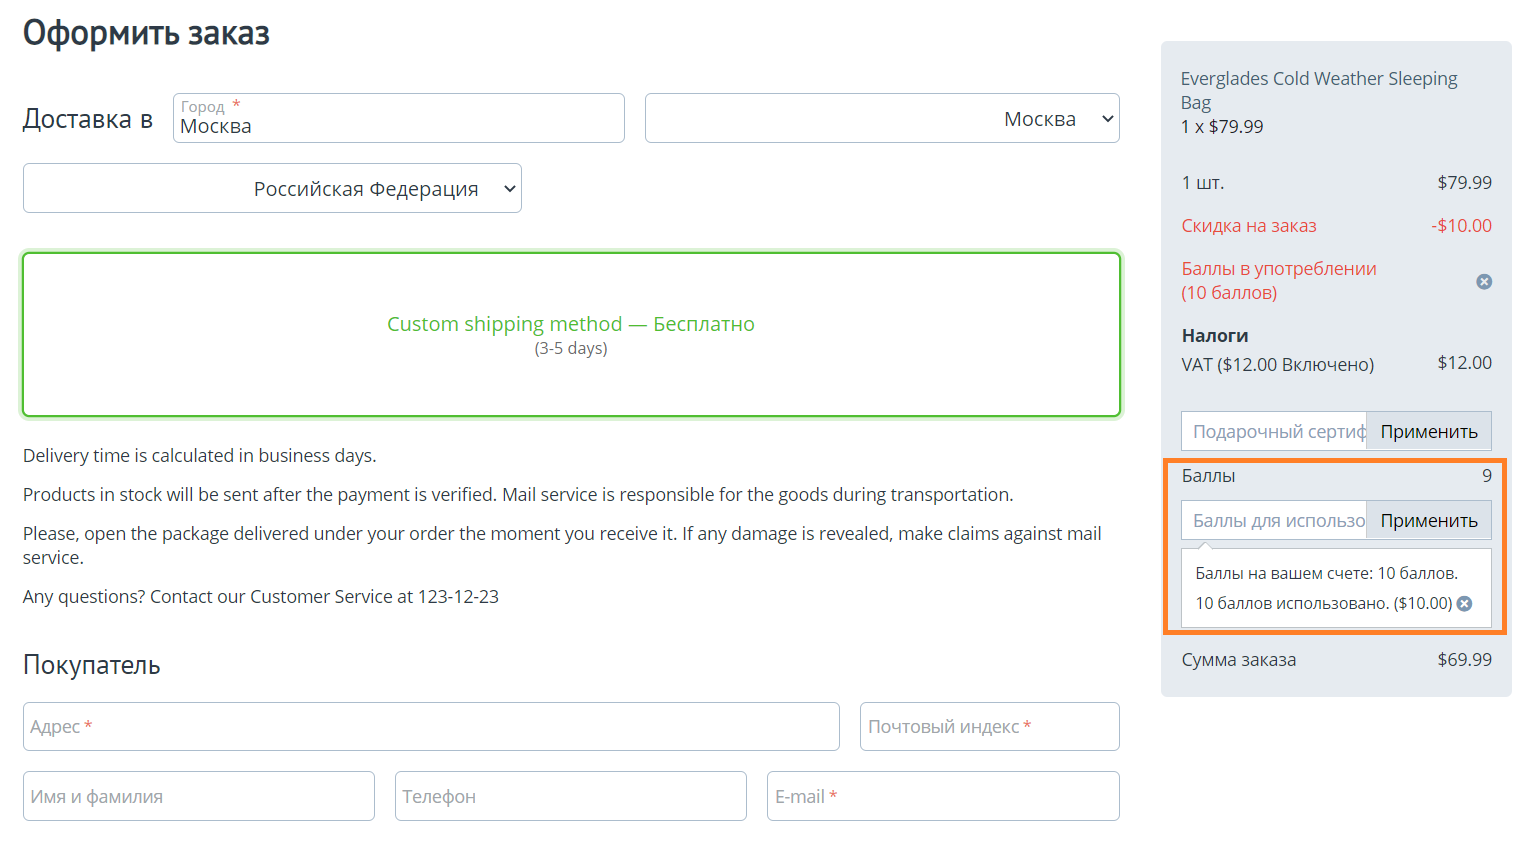Focus the E-mail input field
Image resolution: width=1537 pixels, height=844 pixels.
coord(942,797)
